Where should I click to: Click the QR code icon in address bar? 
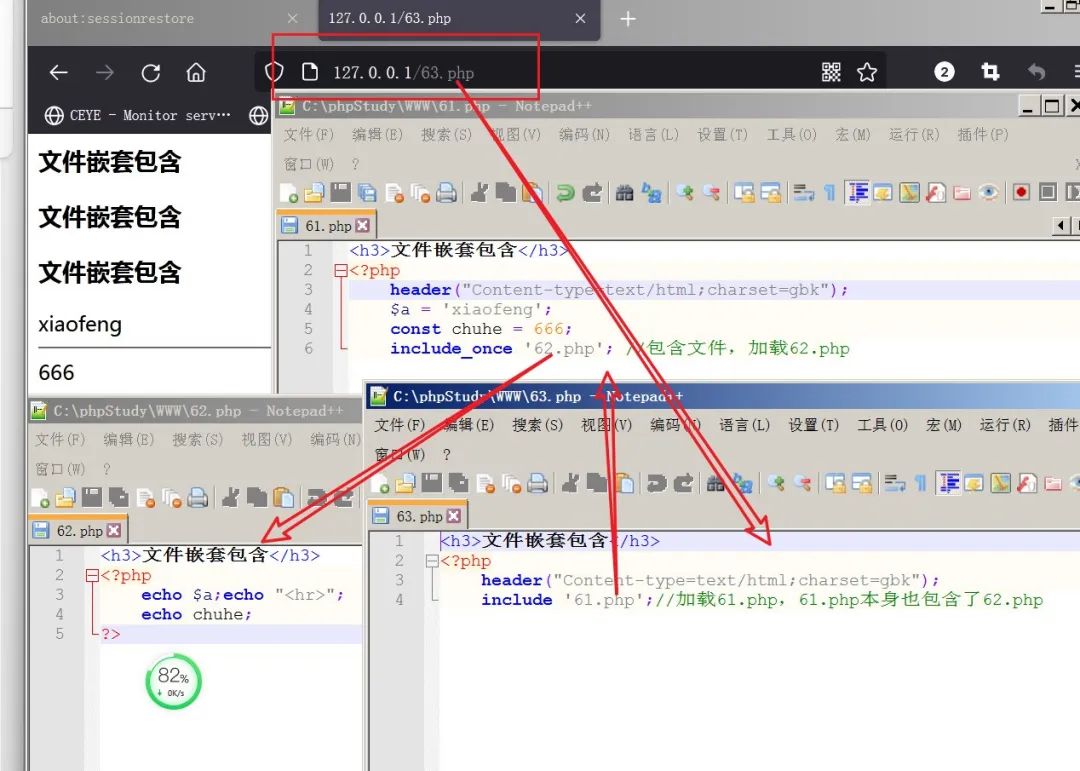(x=831, y=72)
